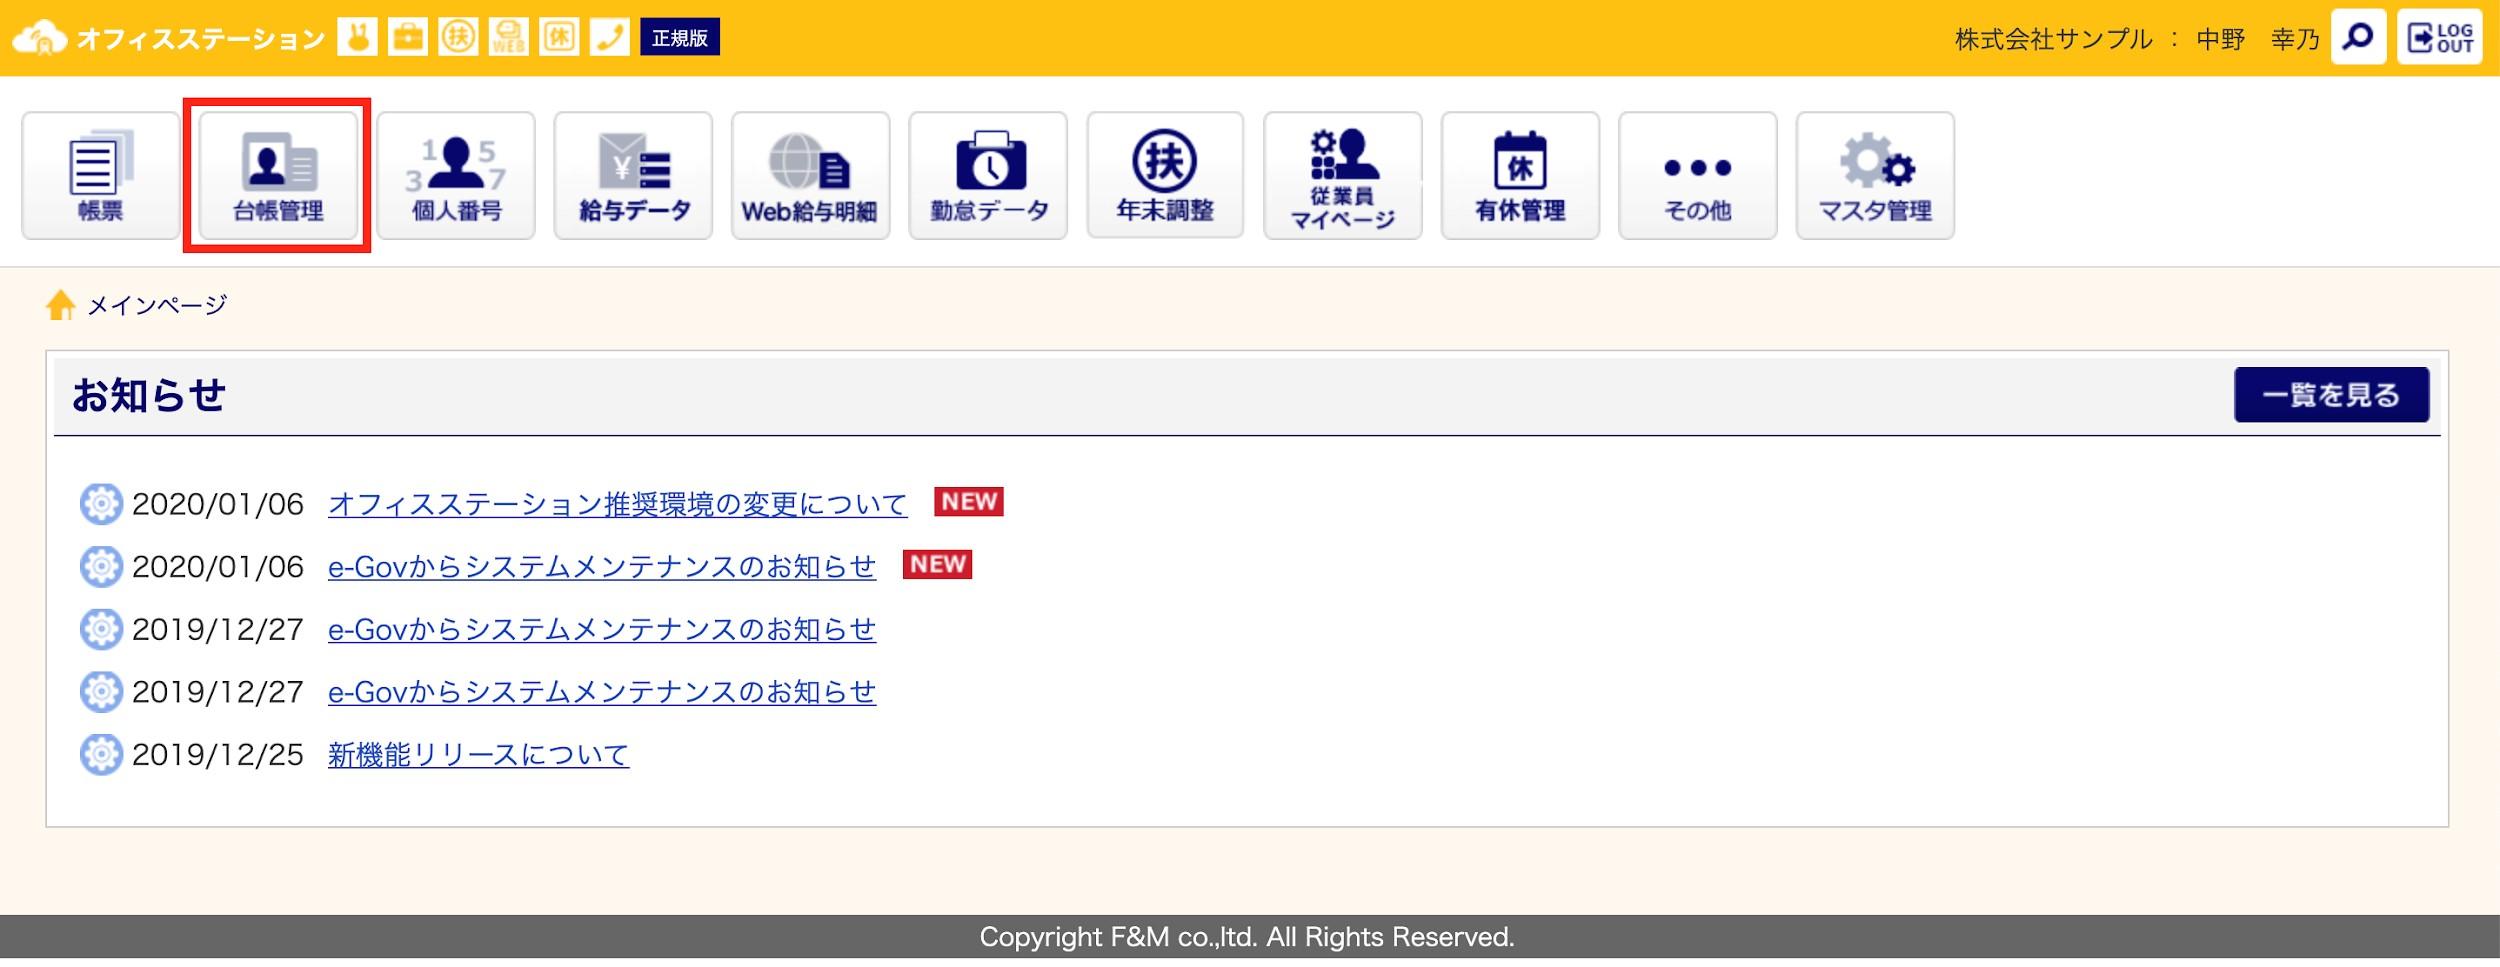Click the rabbit product icon in header
Viewport: 2500px width, 967px height.
tap(357, 38)
